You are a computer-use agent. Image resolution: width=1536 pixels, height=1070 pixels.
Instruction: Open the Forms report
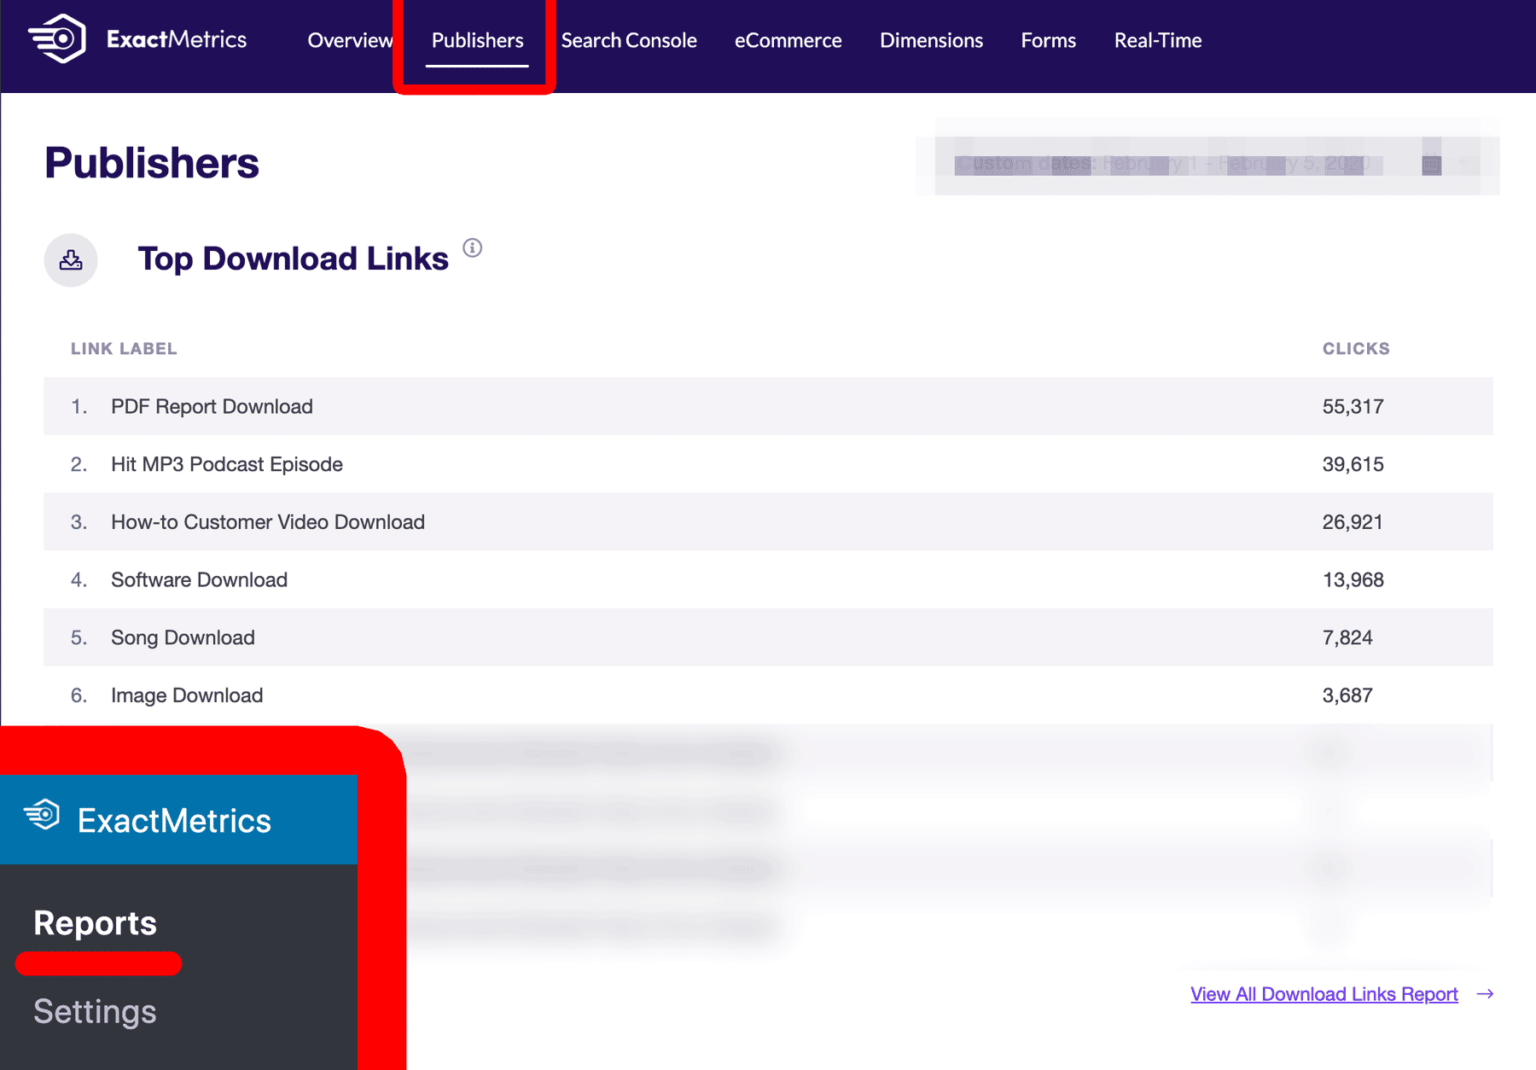(1048, 40)
